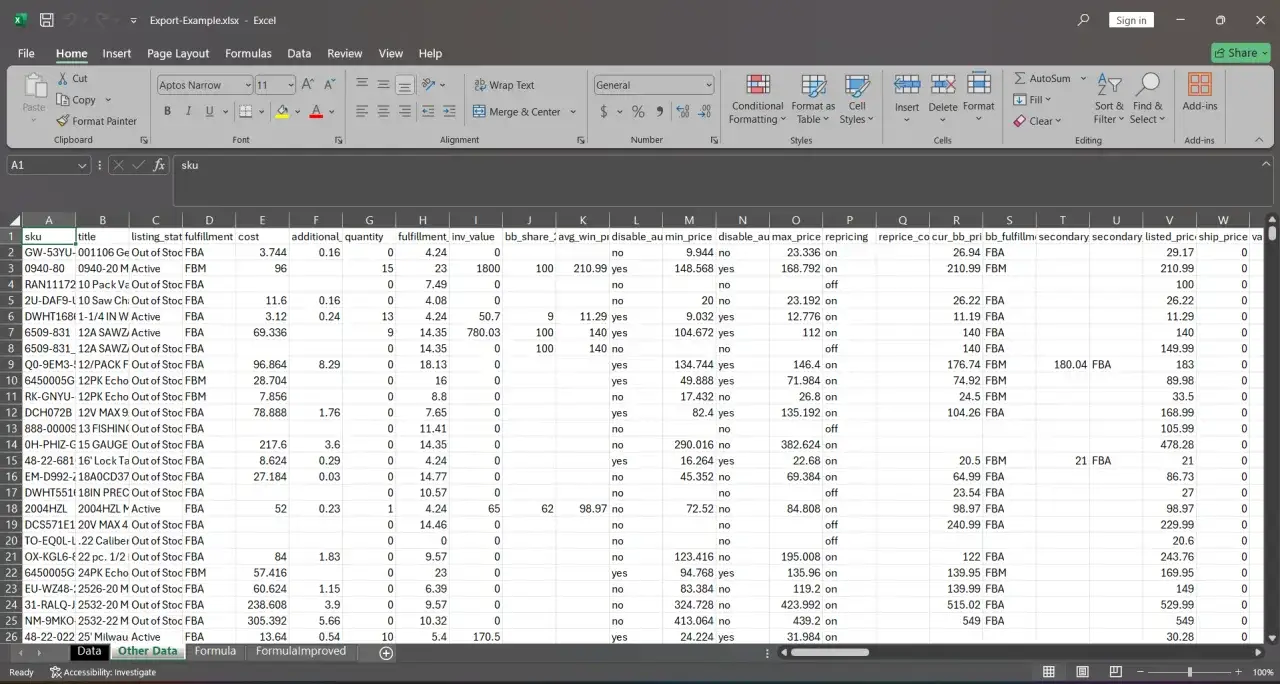
Task: Switch to the Data ribbon tab
Action: (299, 54)
